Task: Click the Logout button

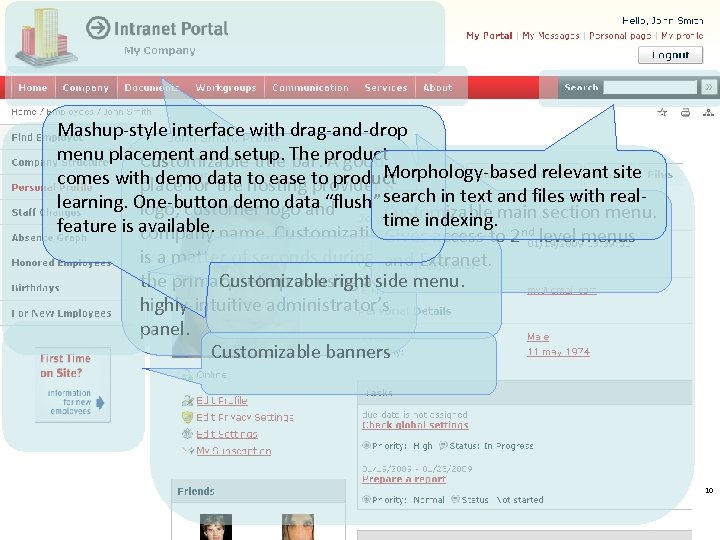Action: coord(670,55)
